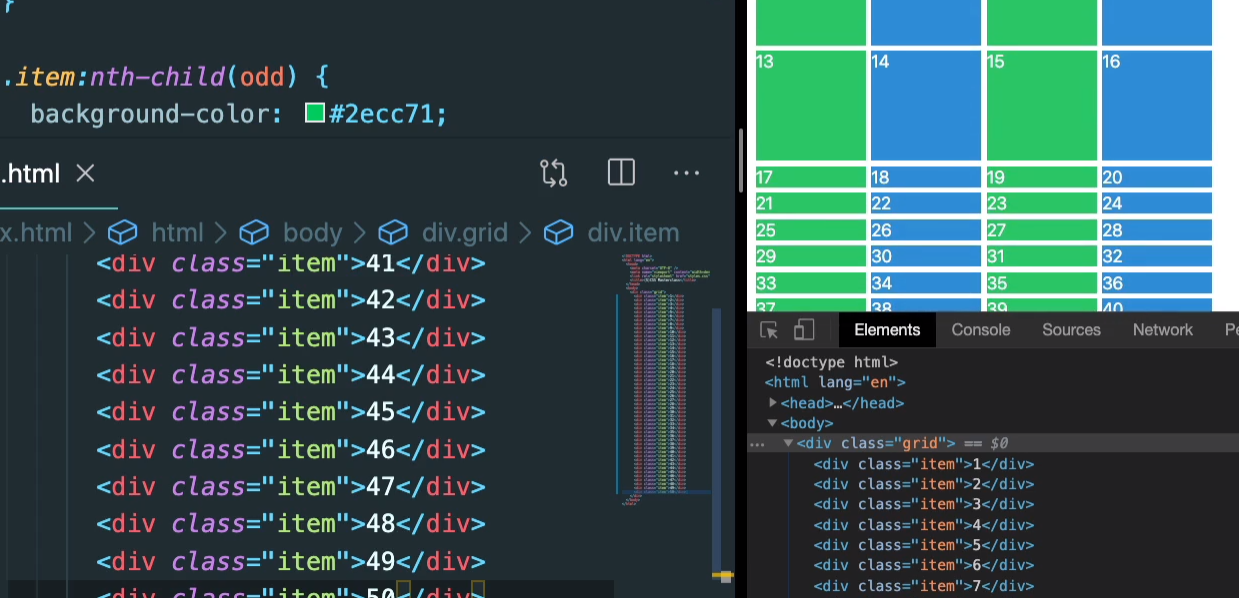1239x598 pixels.
Task: Click the ellipsis beside the div grid node
Action: pos(757,443)
